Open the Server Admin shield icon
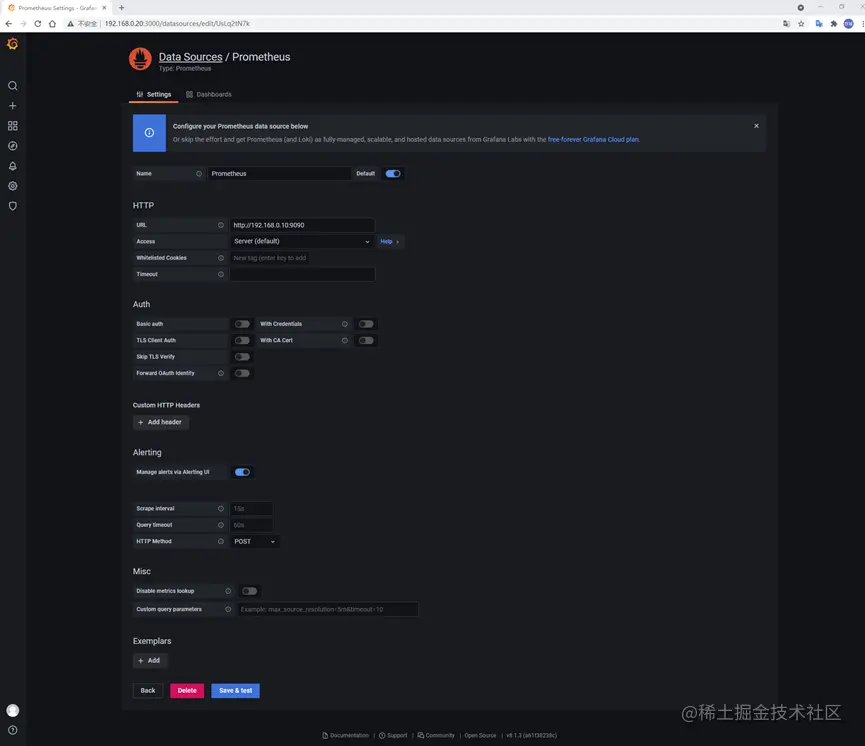 13,206
